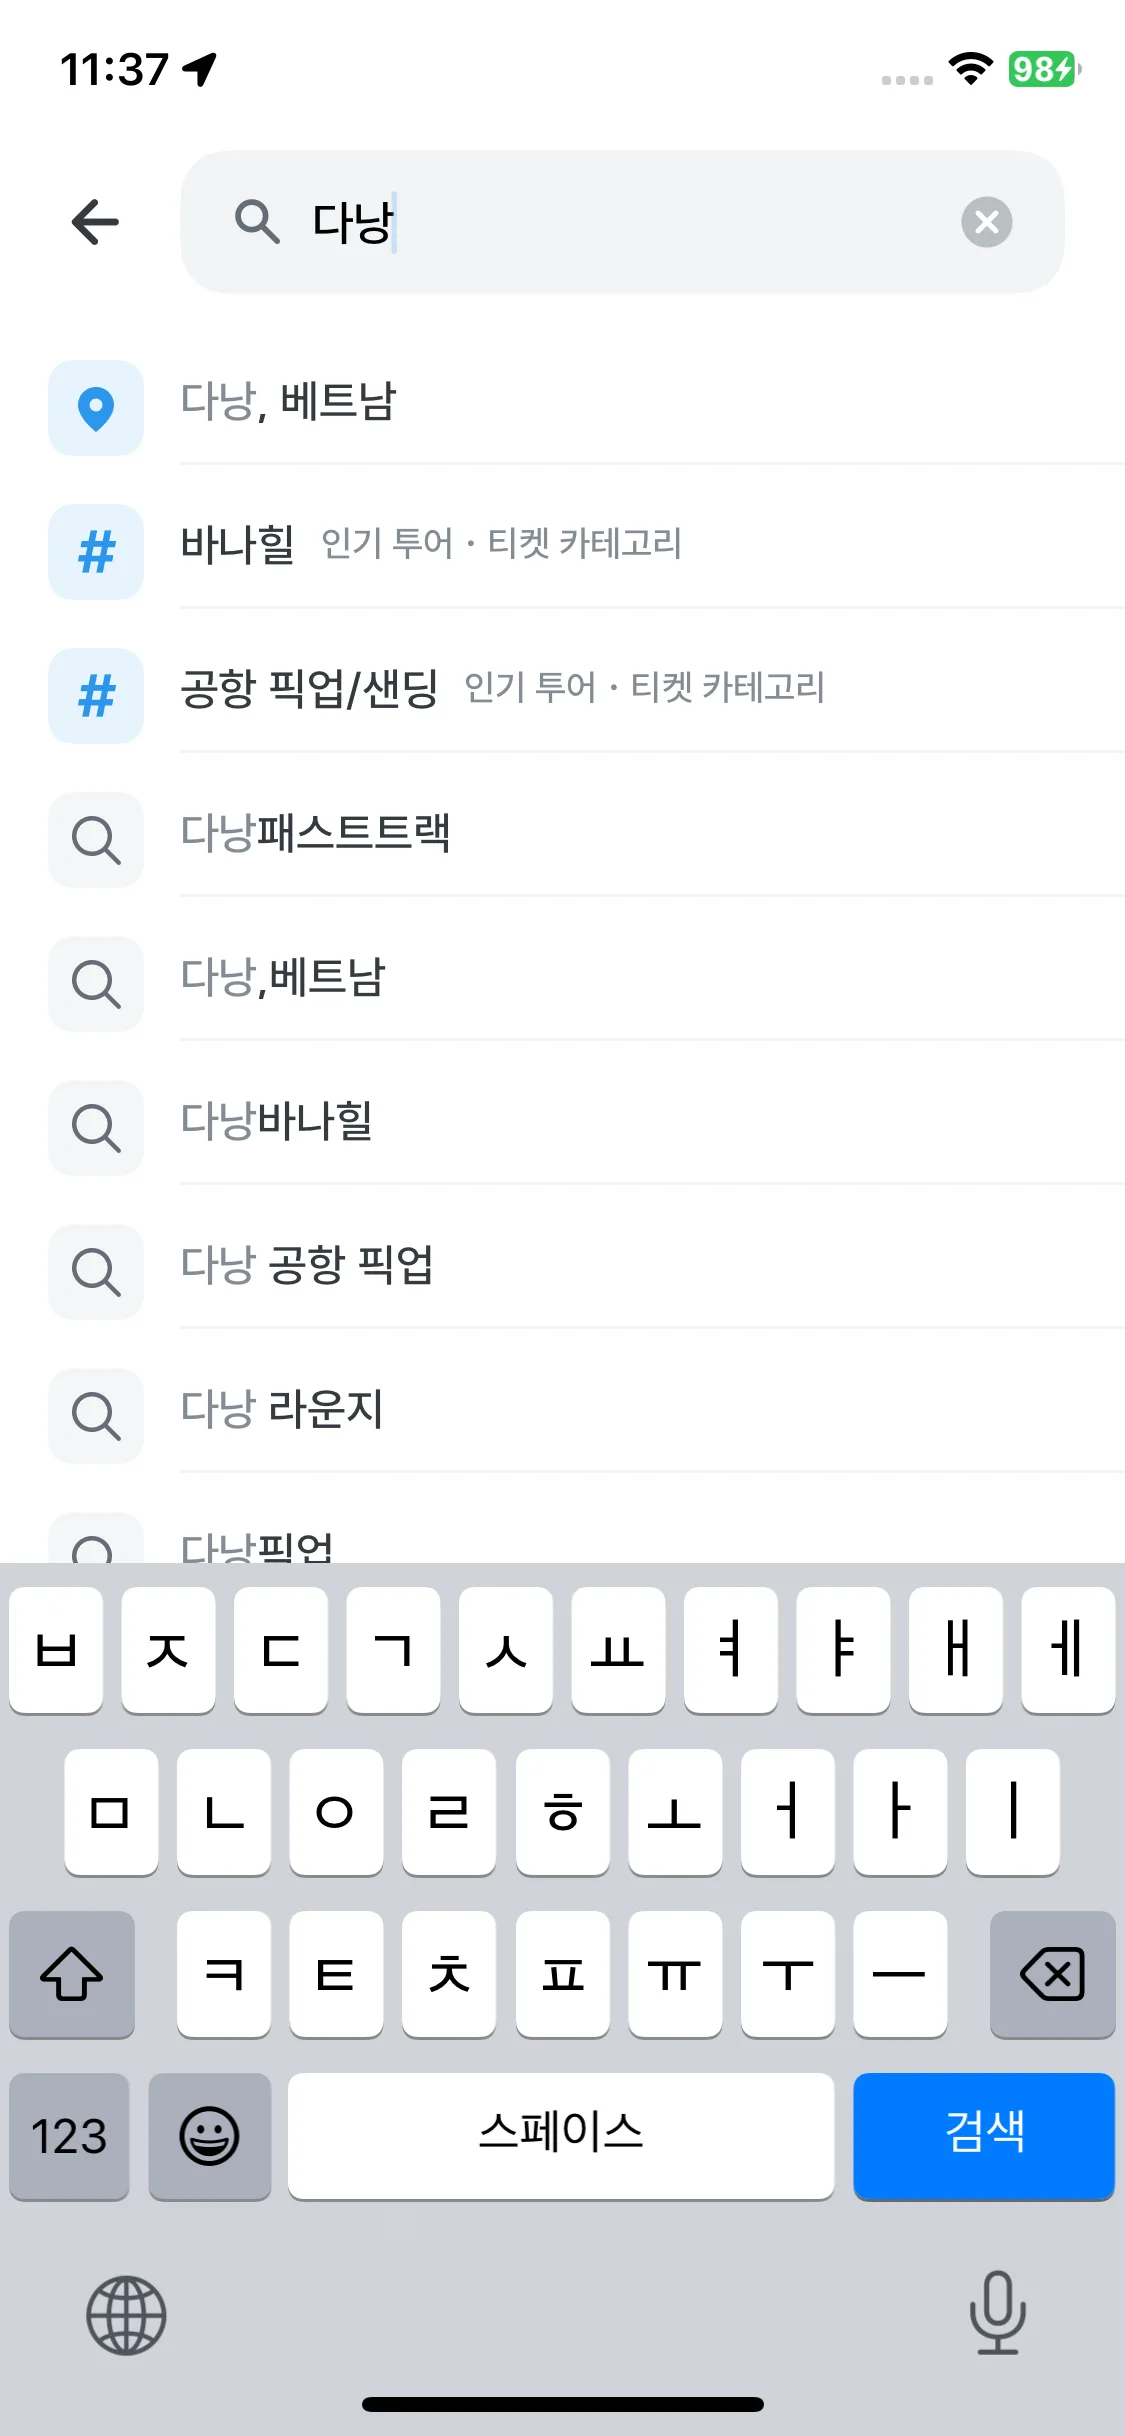1125x2436 pixels.
Task: Tap the 다낭 search input field
Action: (x=620, y=222)
